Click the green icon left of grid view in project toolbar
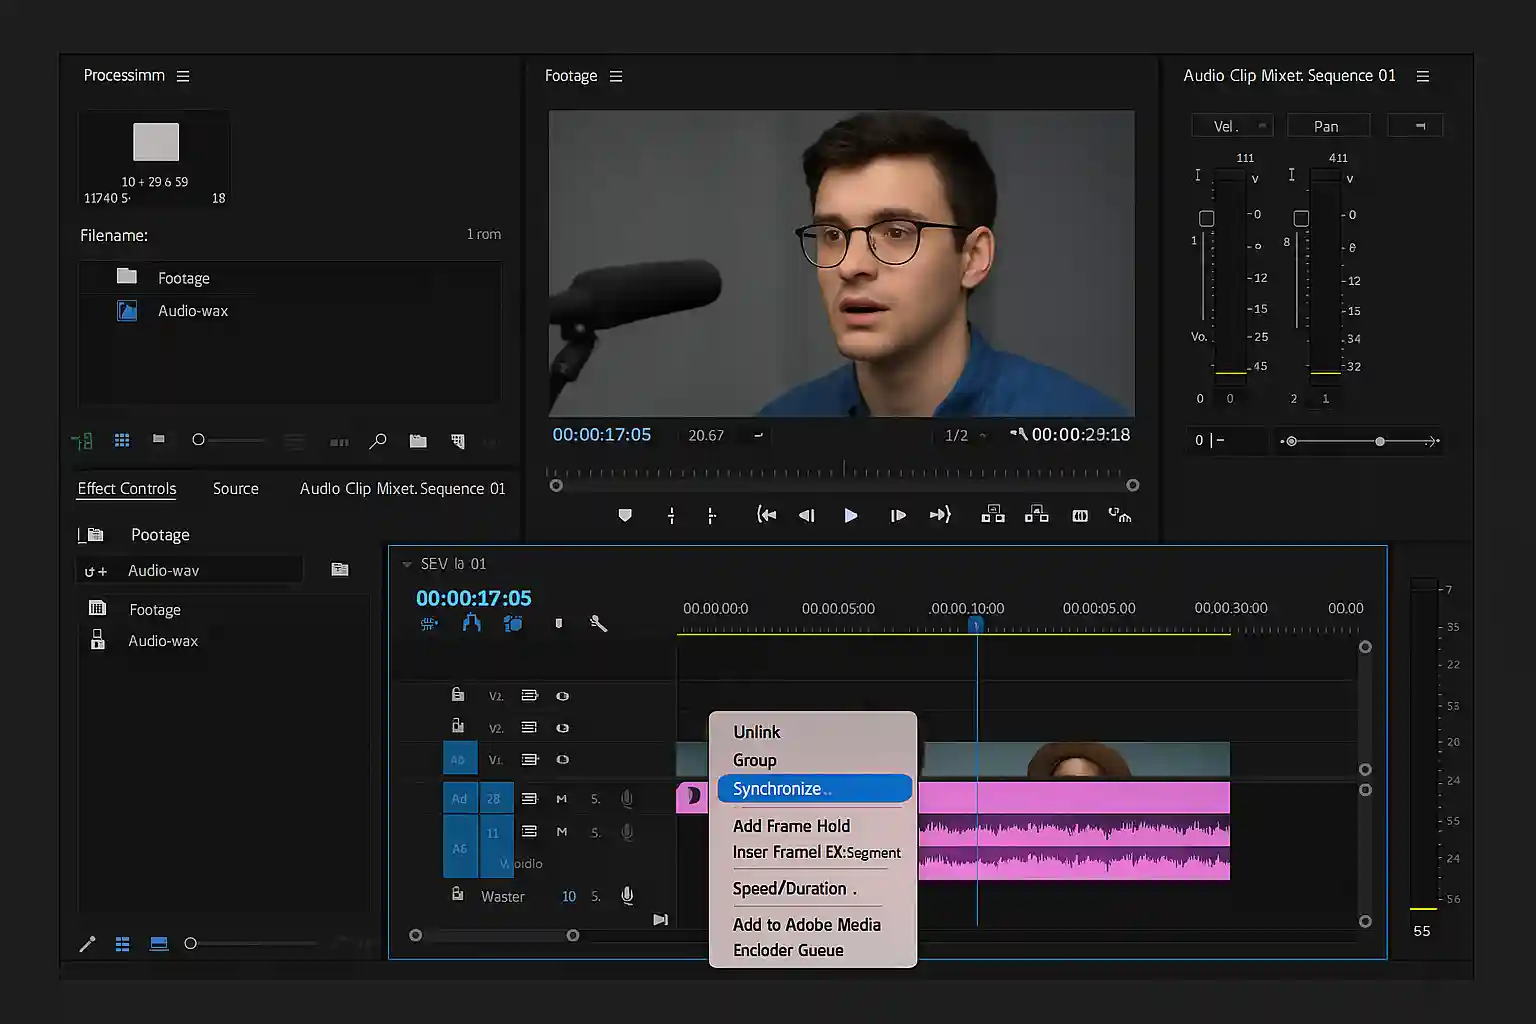 [82, 440]
